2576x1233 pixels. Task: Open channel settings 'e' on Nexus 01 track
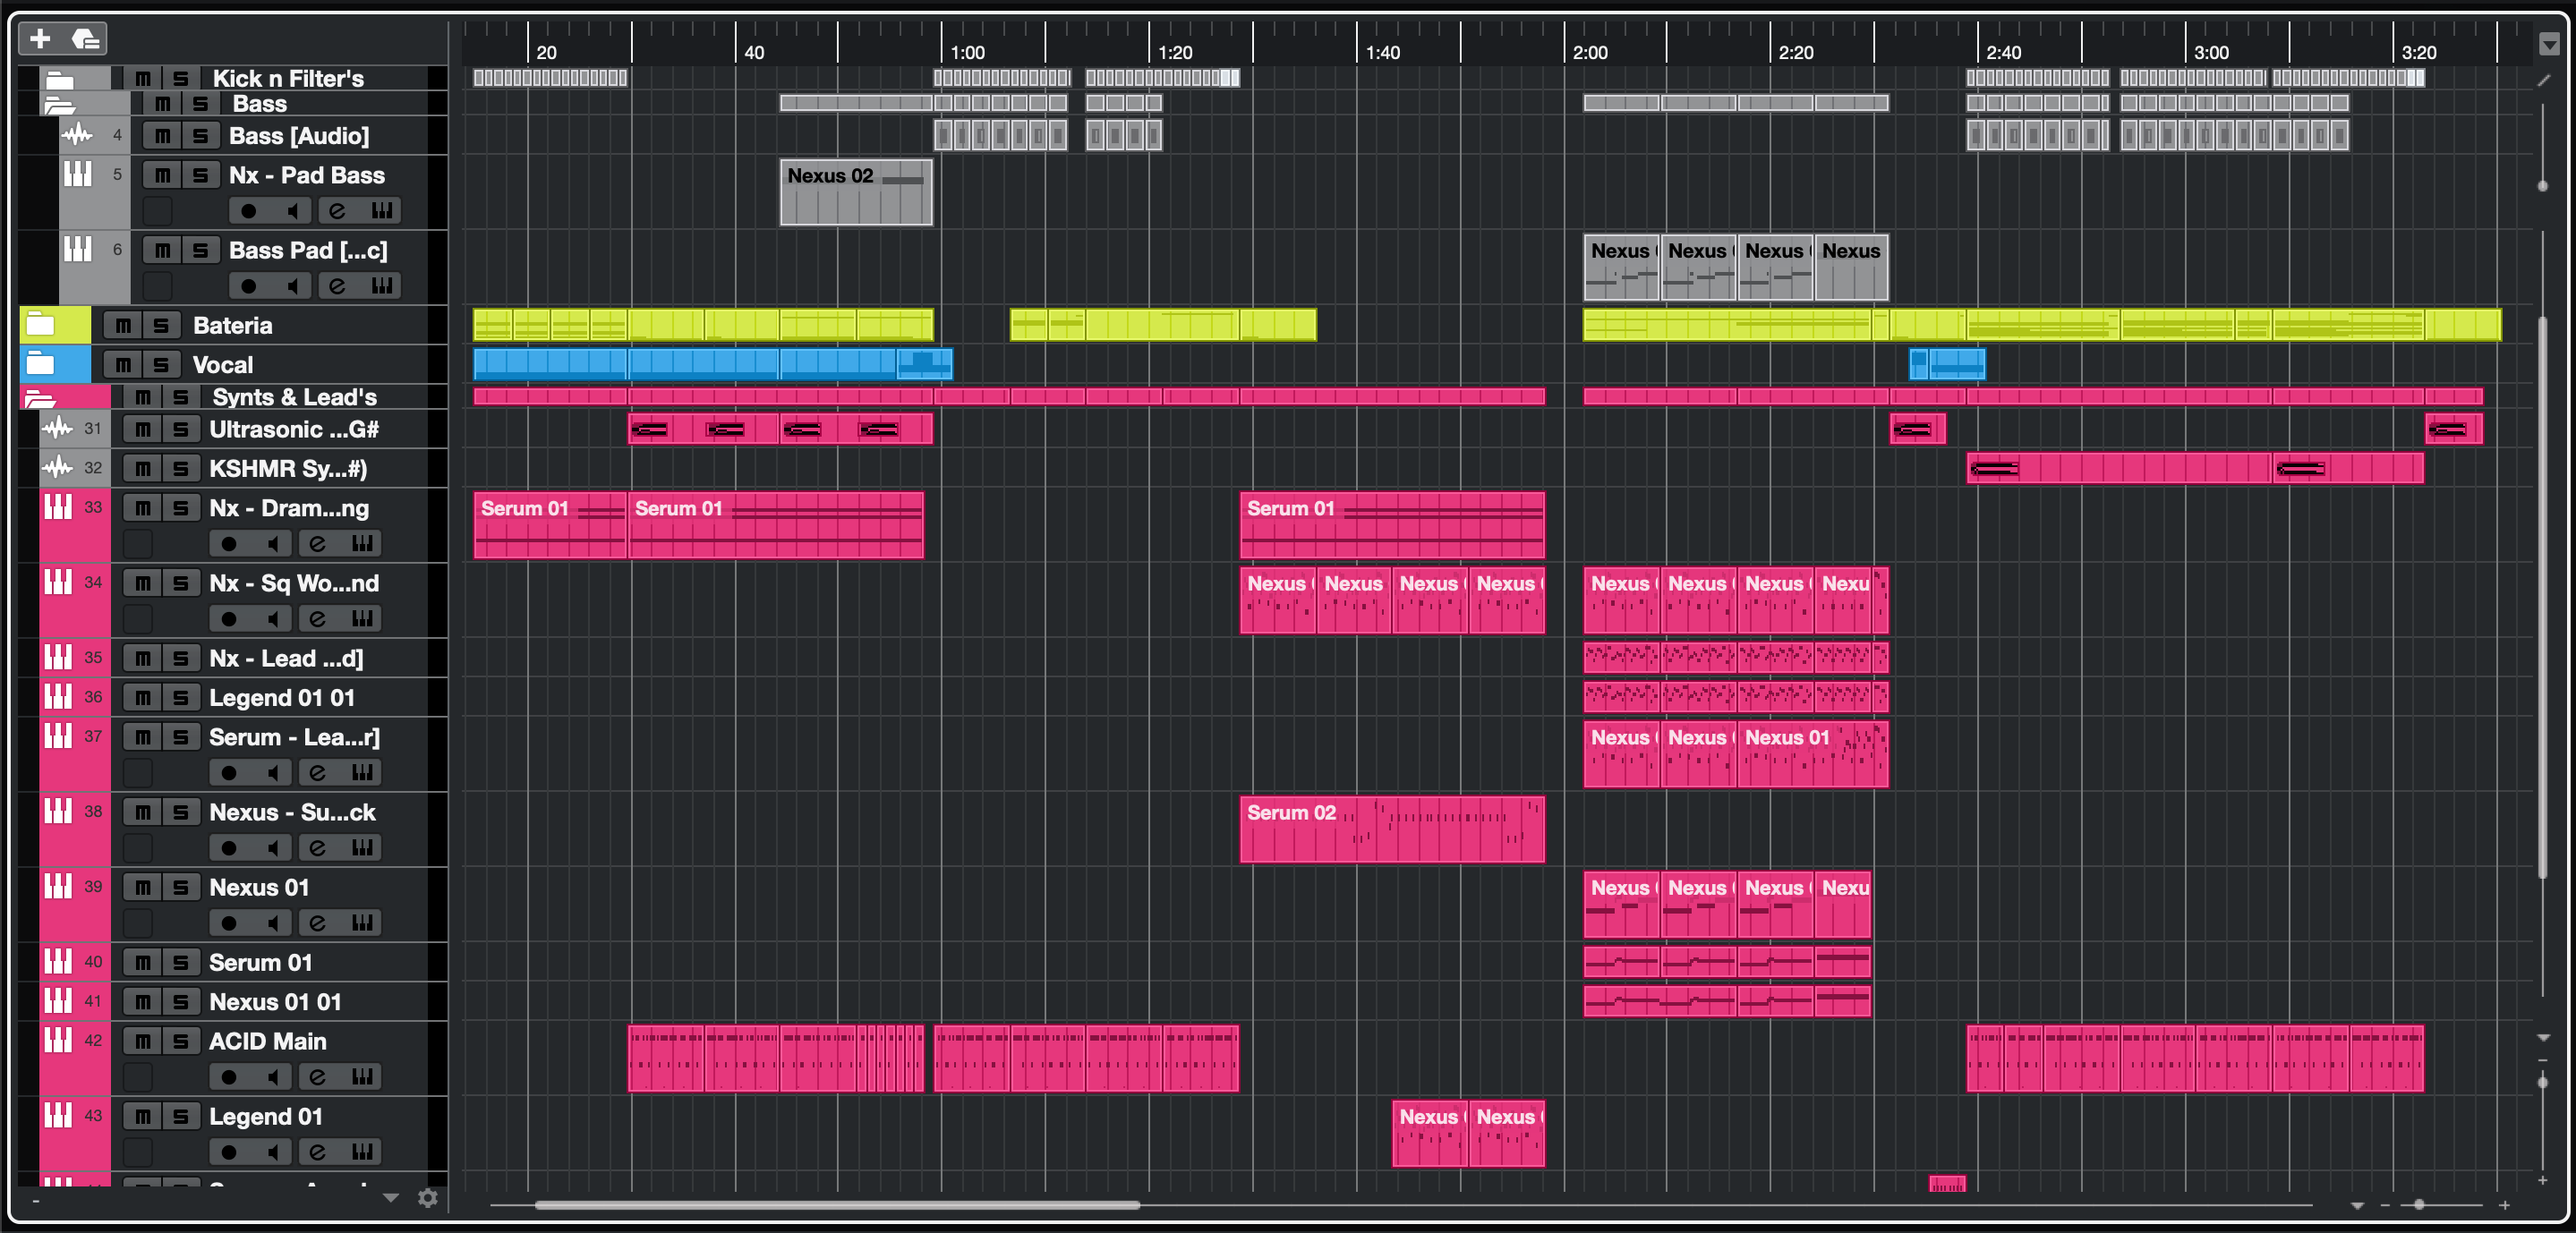coord(318,923)
